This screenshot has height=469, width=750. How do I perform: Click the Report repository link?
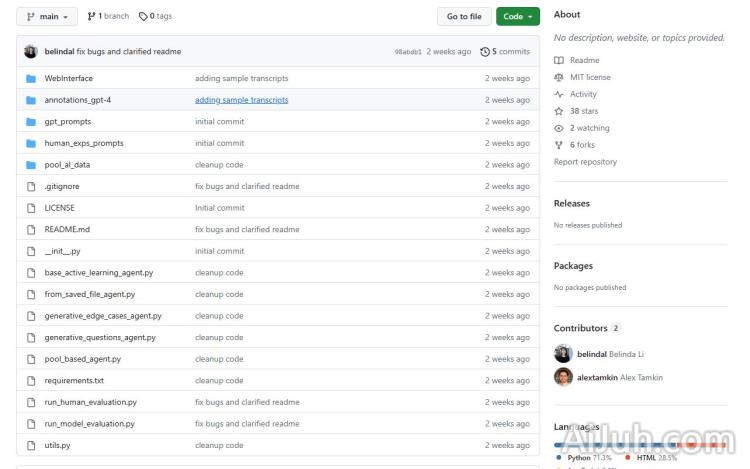click(x=585, y=162)
